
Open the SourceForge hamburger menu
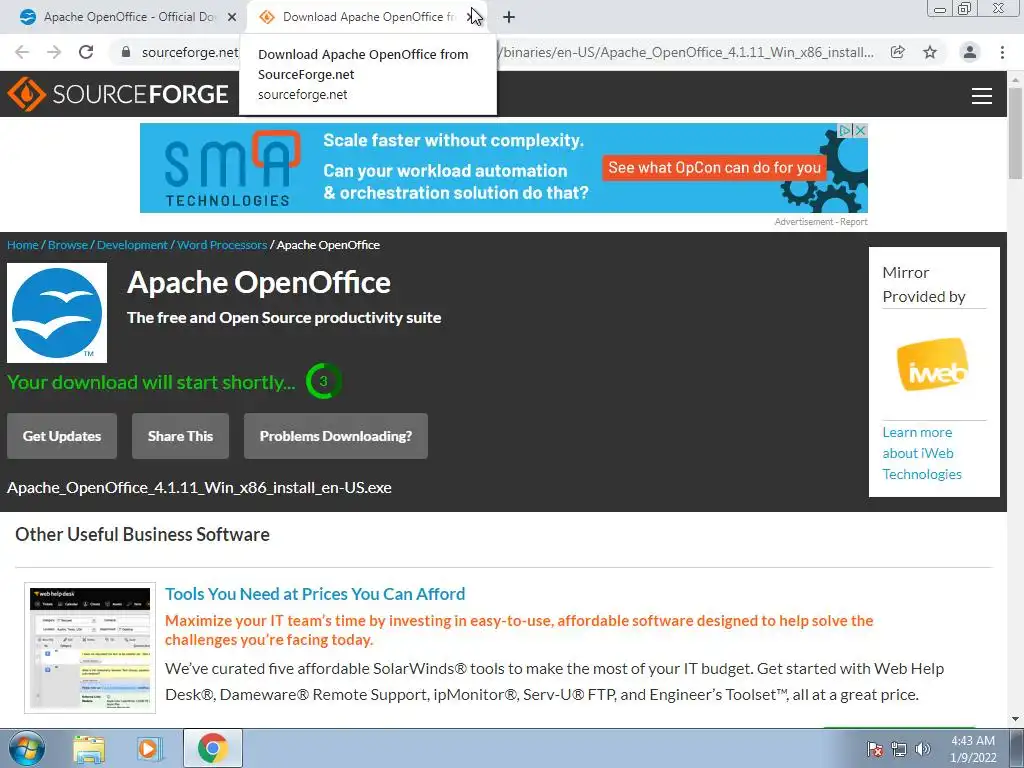pos(982,95)
